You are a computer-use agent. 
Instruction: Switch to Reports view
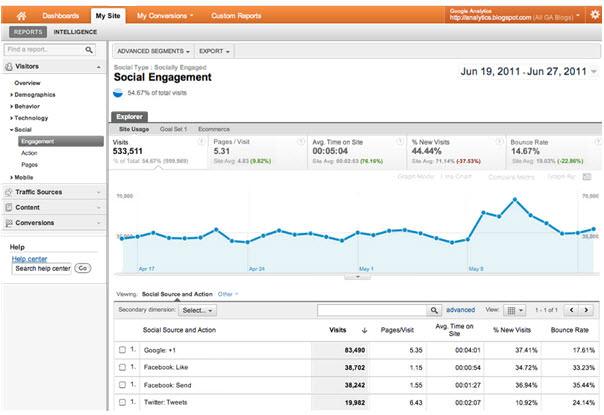click(x=28, y=32)
